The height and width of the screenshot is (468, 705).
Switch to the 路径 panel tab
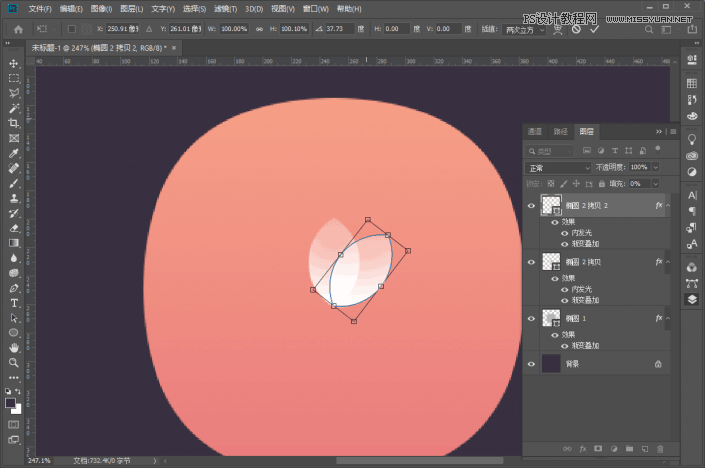pyautogui.click(x=560, y=131)
